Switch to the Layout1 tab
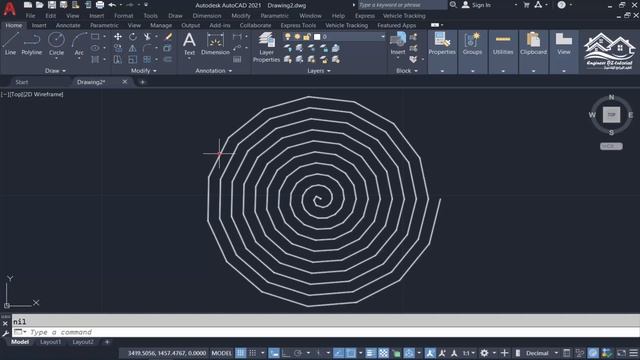The height and width of the screenshot is (360, 640). [x=51, y=342]
